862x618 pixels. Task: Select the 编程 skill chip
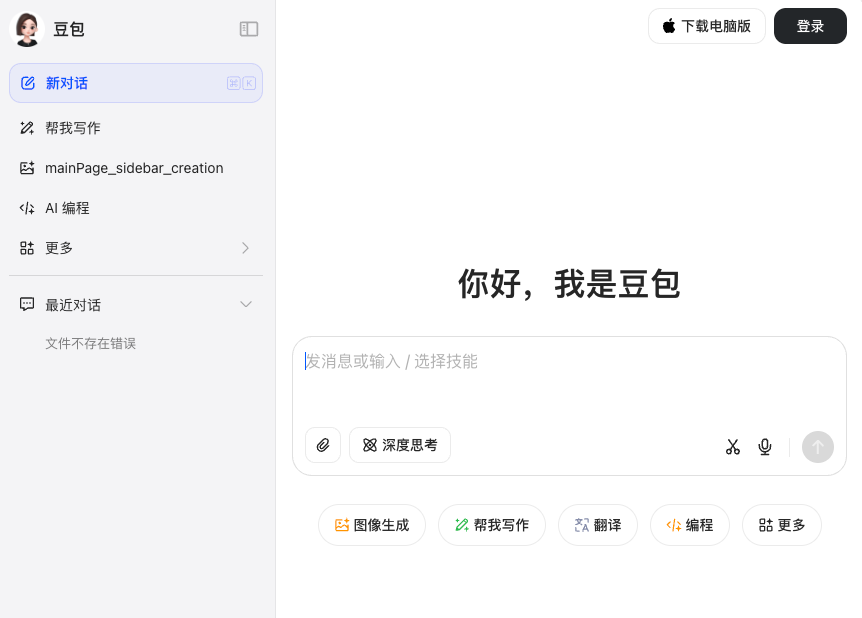click(689, 525)
